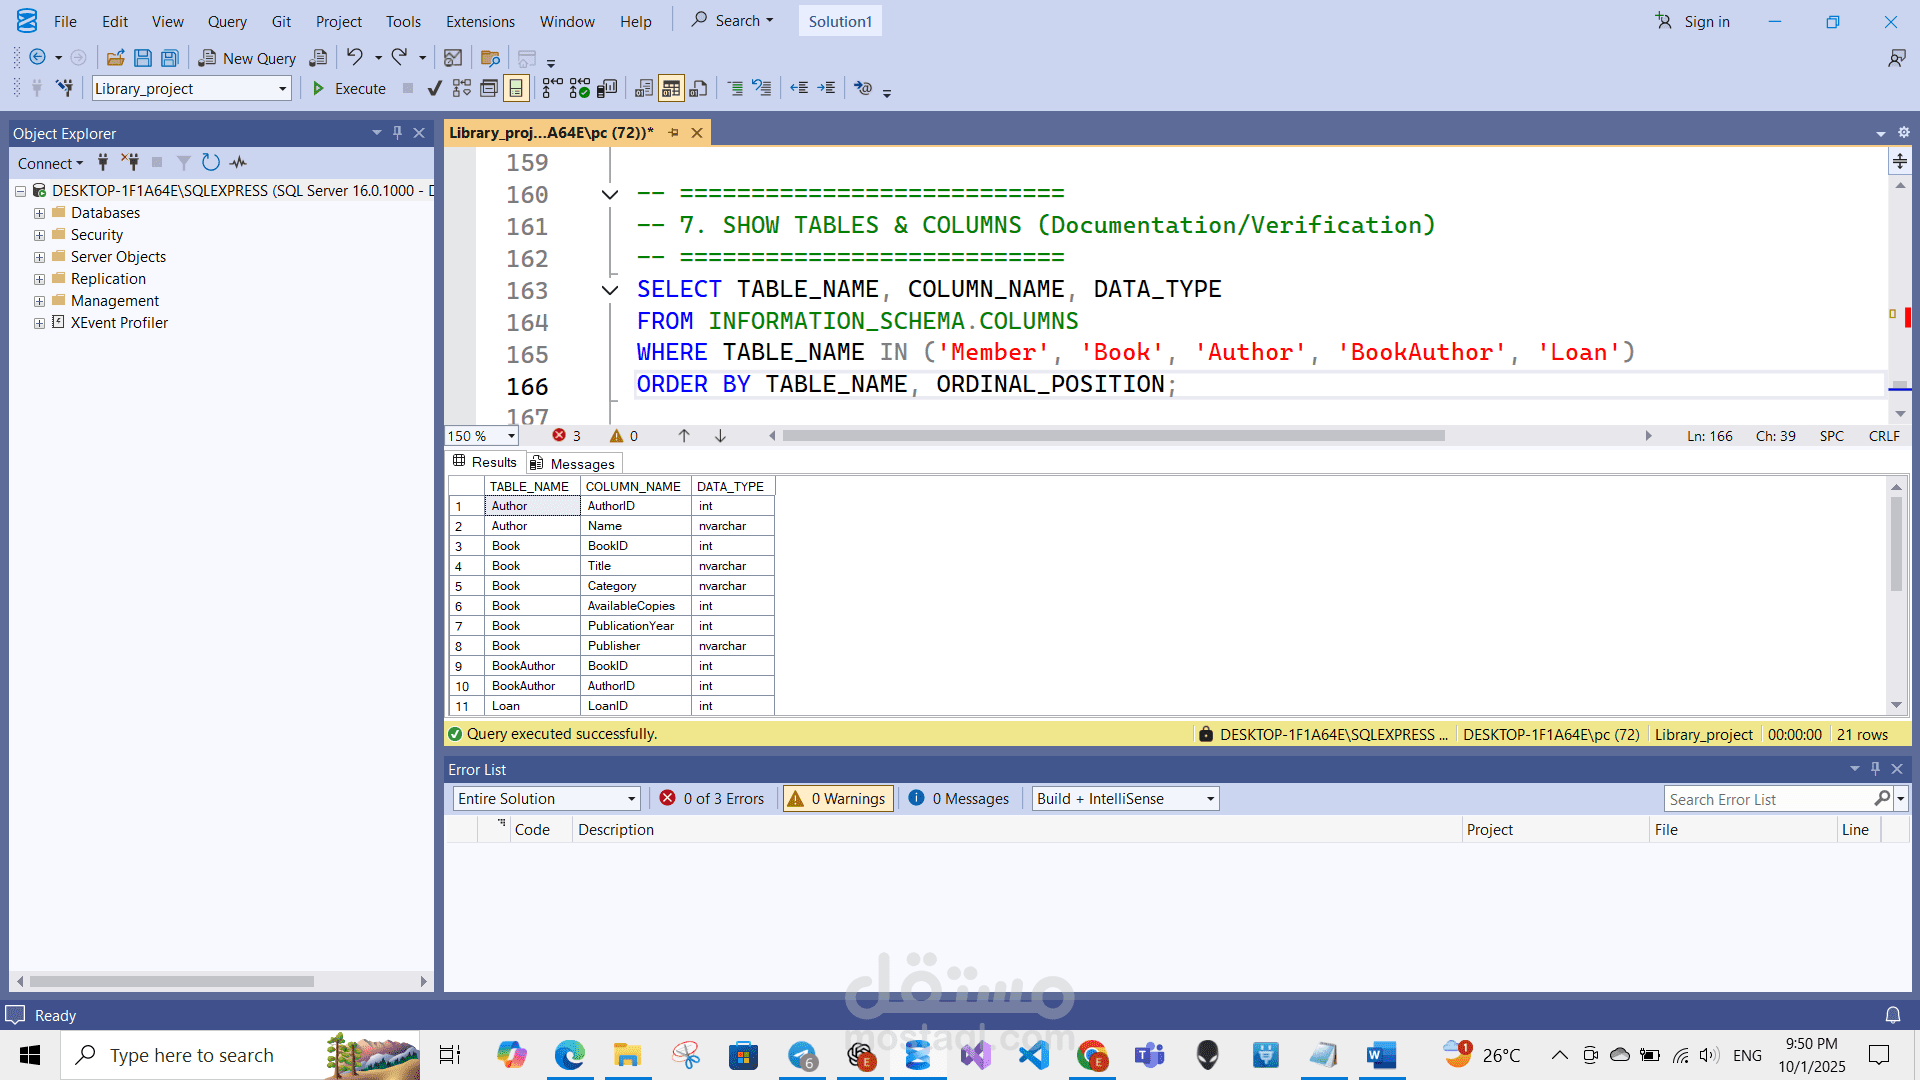1920x1080 pixels.
Task: Switch to the Messages tab
Action: point(574,463)
